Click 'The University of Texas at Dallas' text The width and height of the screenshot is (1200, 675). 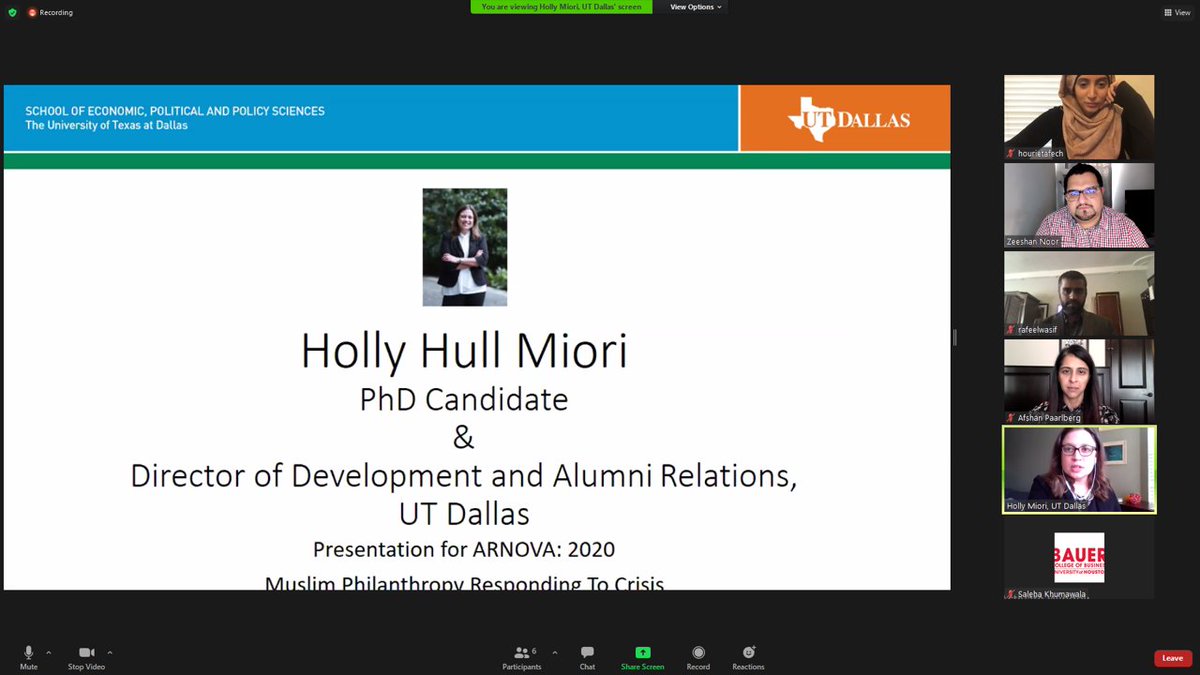pyautogui.click(x=106, y=125)
